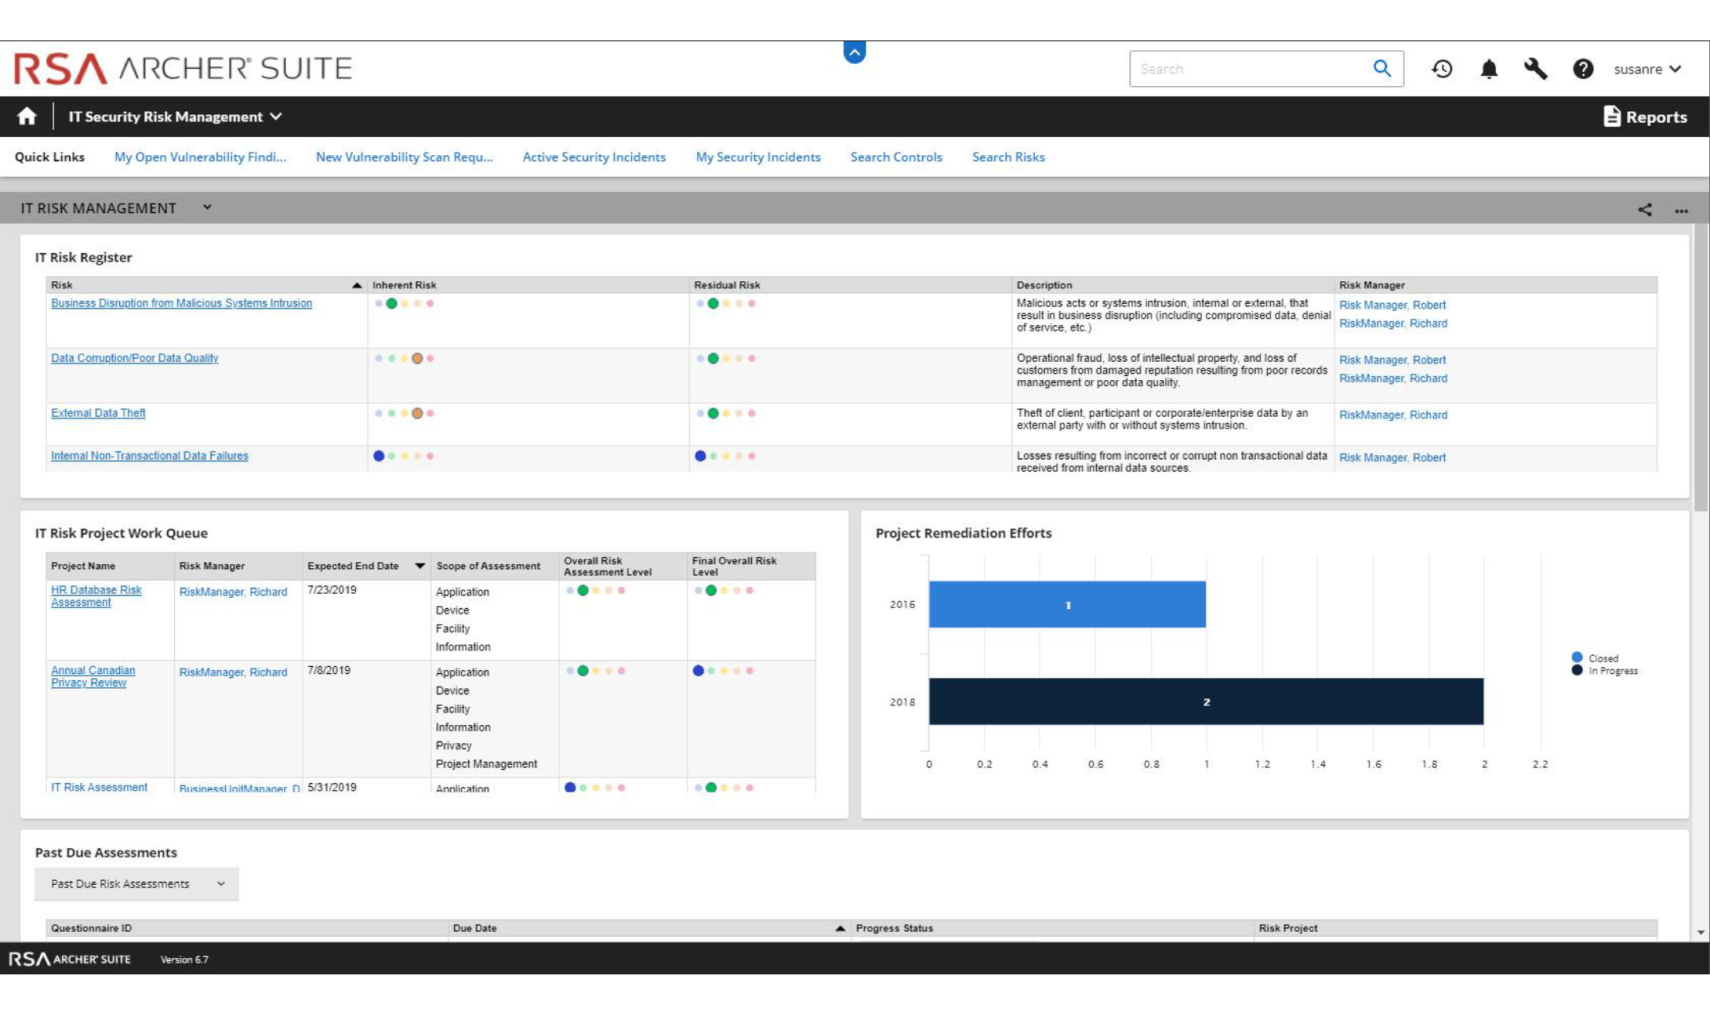Click the notifications bell icon

tap(1489, 69)
